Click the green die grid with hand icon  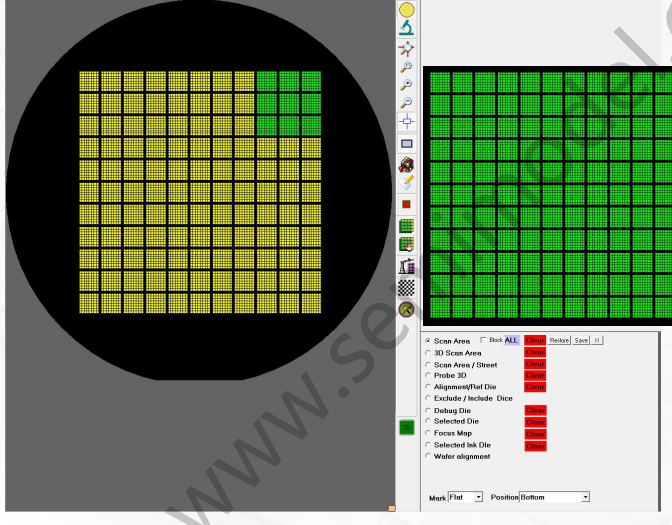406,245
